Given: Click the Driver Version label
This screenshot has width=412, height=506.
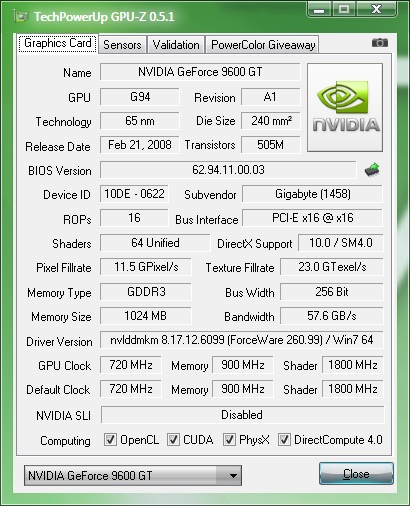Looking at the screenshot, I should tap(59, 342).
